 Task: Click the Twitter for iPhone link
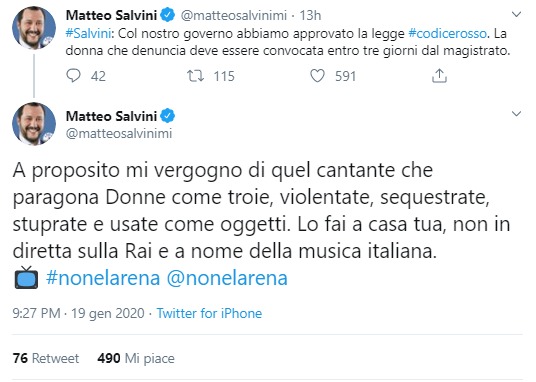pyautogui.click(x=209, y=313)
